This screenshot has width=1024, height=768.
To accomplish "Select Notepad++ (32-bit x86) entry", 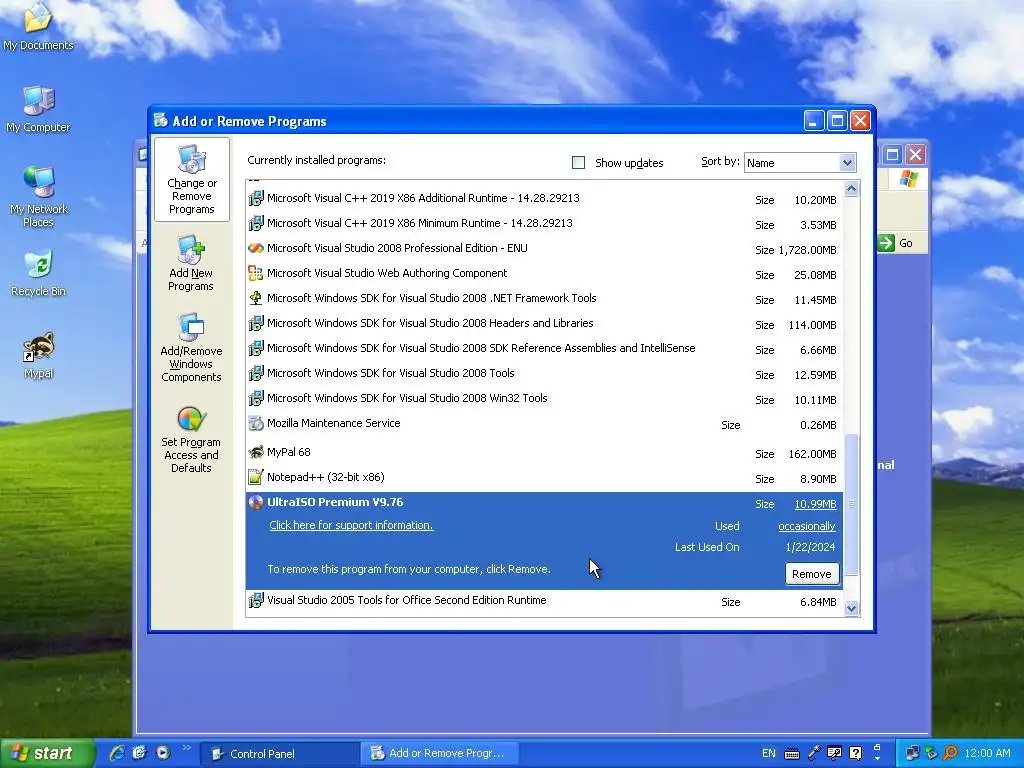I will 545,477.
